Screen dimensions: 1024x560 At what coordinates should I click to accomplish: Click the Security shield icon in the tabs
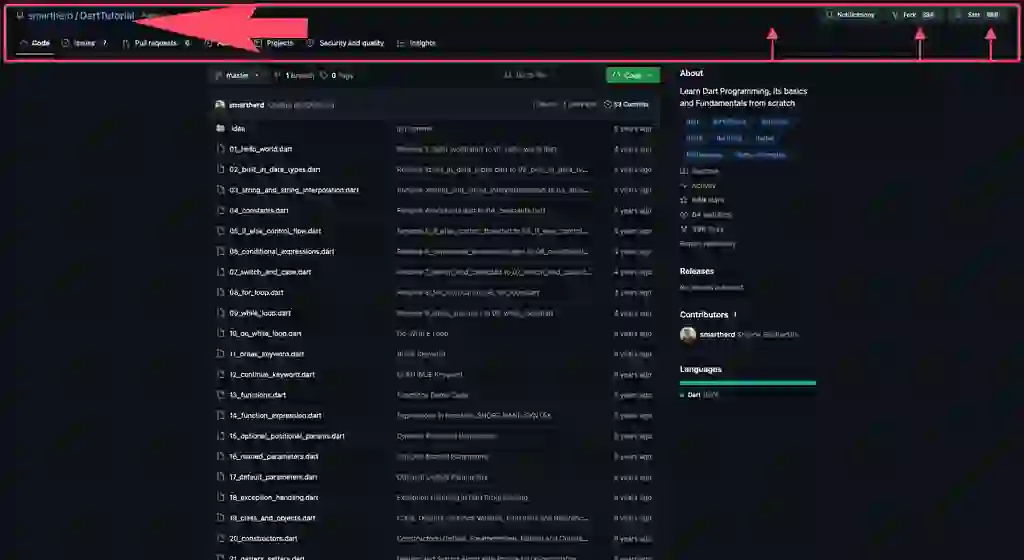pos(310,43)
